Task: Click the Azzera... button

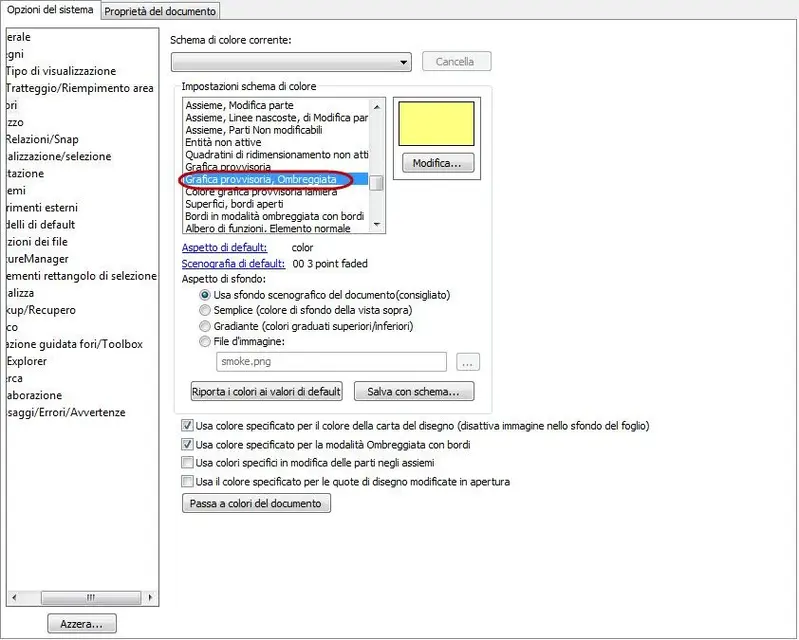Action: (82, 624)
